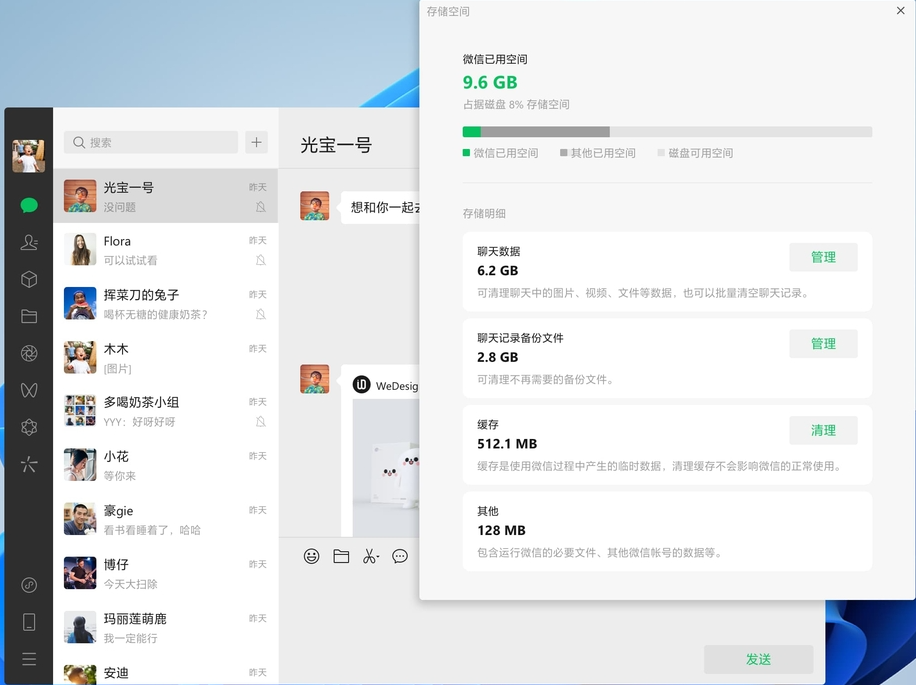Click mute bell icon on 多喝奶茶小组 chat
This screenshot has height=685, width=916.
pyautogui.click(x=261, y=422)
